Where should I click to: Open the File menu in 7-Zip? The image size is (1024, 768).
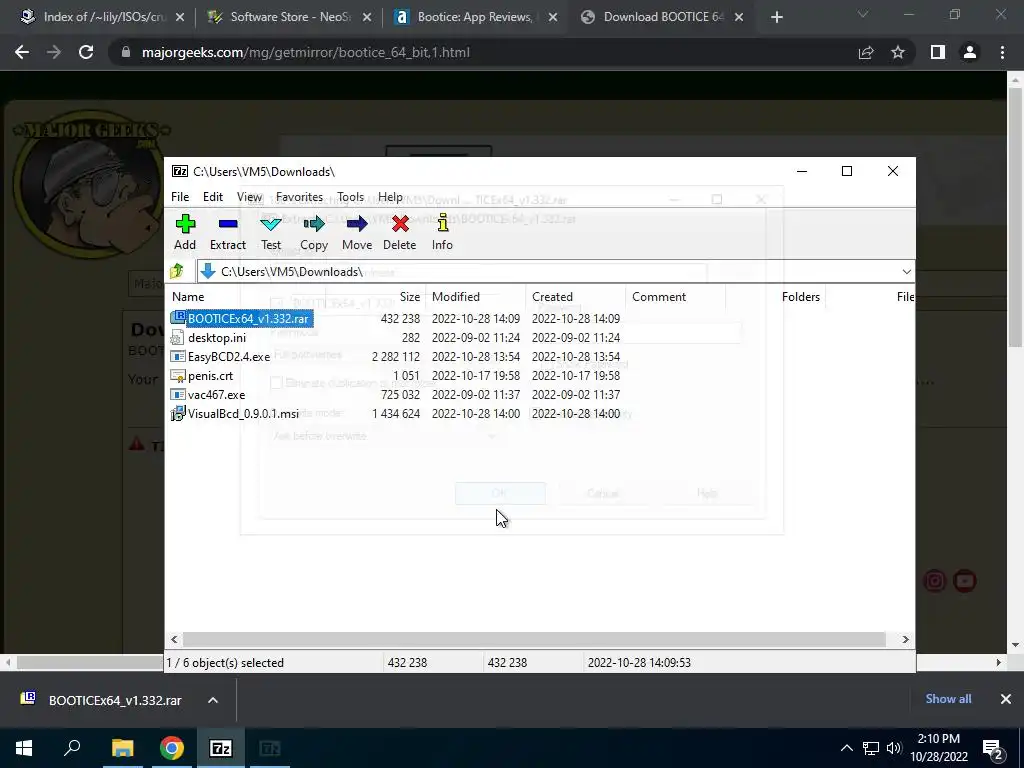(x=180, y=197)
